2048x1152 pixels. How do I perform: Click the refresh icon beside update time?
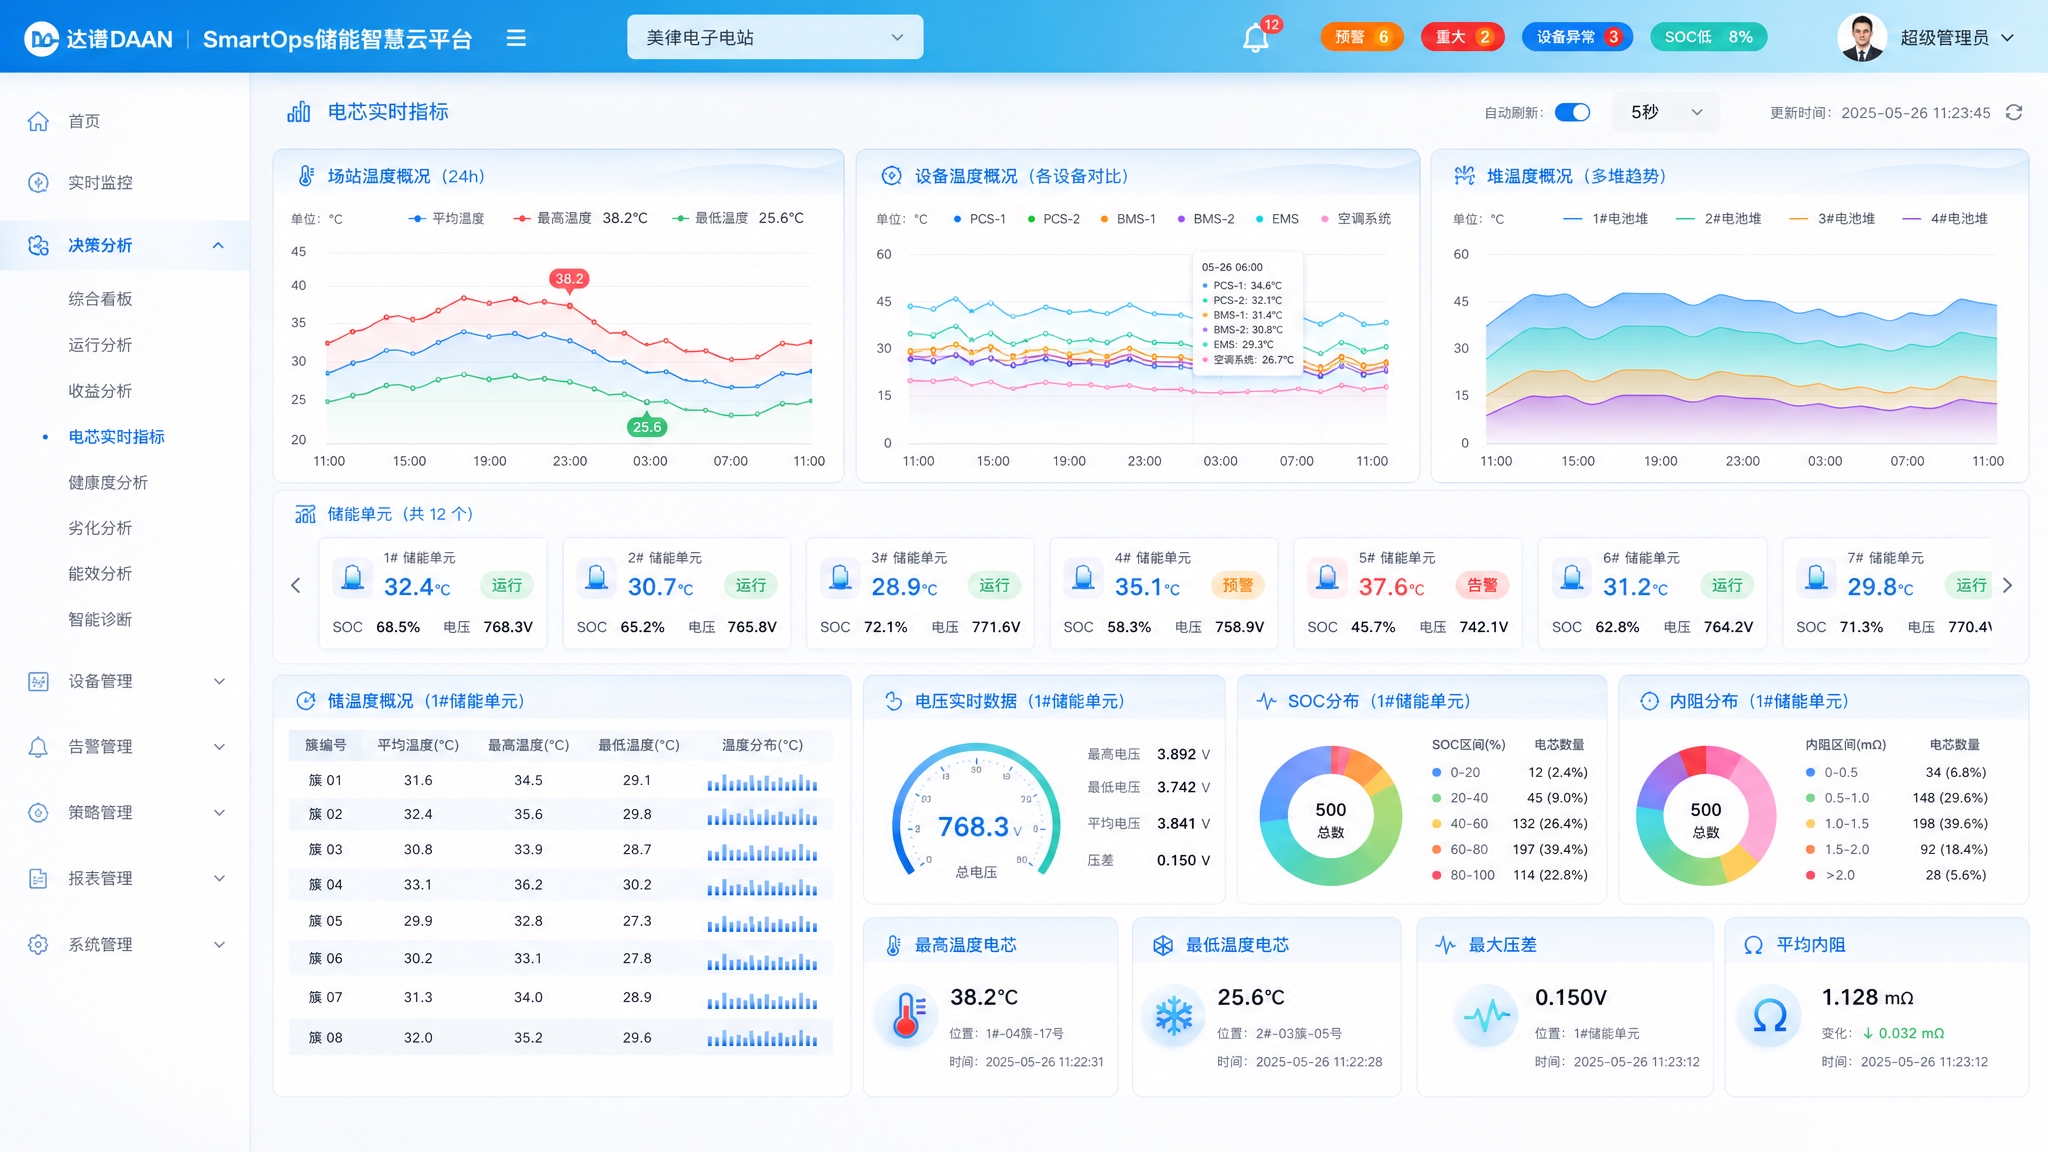coord(2014,112)
